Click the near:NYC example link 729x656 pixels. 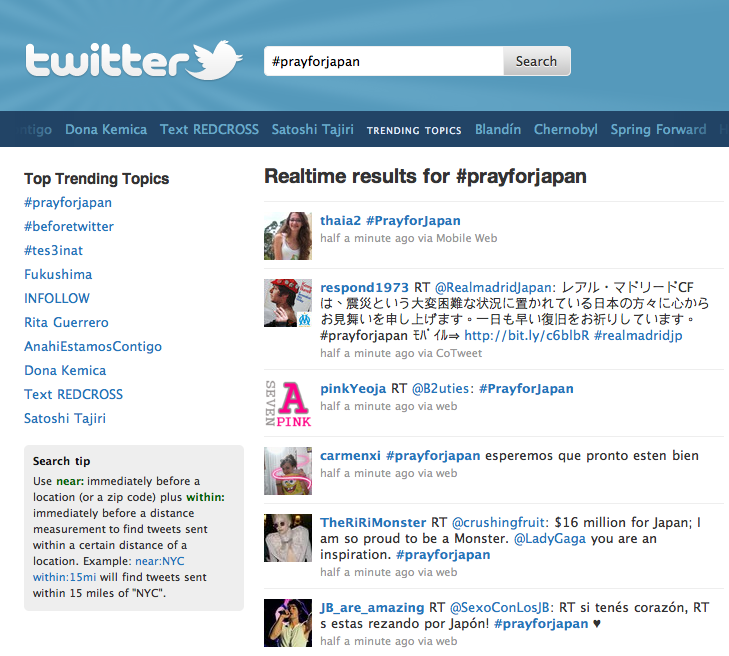point(160,561)
